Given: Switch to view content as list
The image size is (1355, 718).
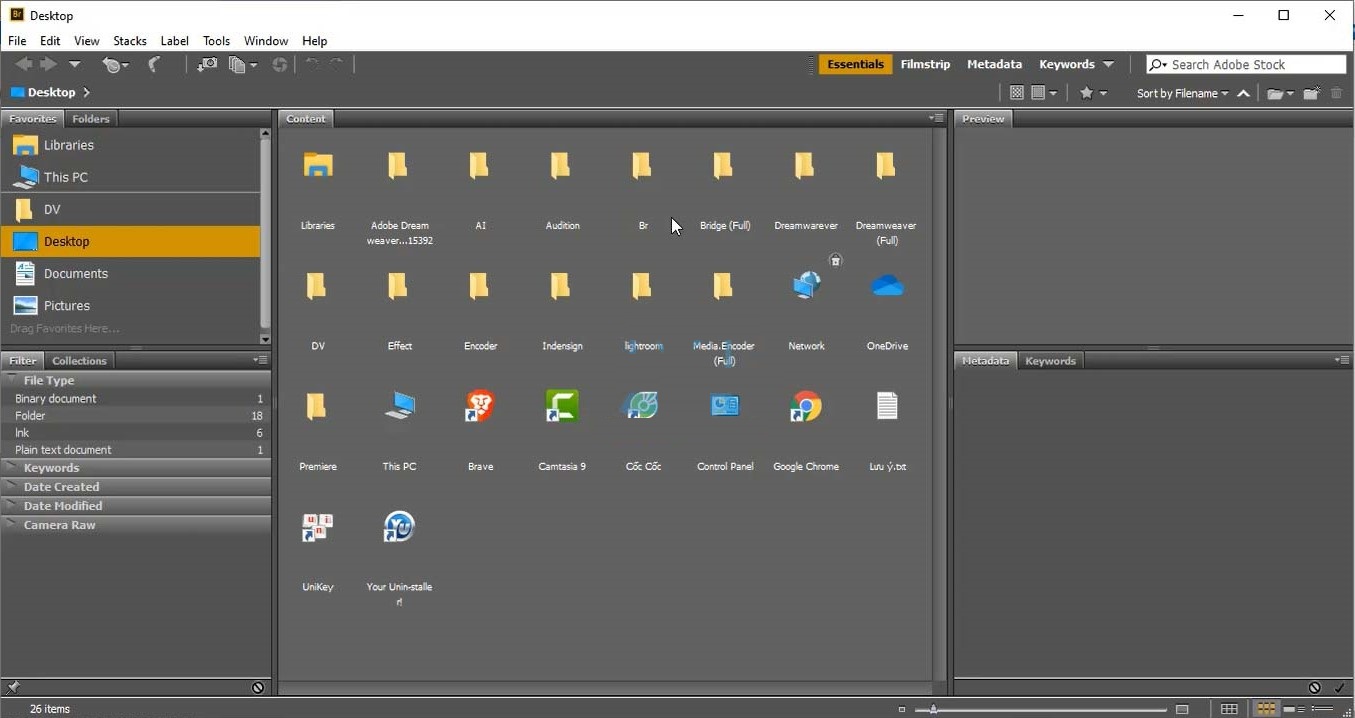Looking at the screenshot, I should [x=1322, y=709].
